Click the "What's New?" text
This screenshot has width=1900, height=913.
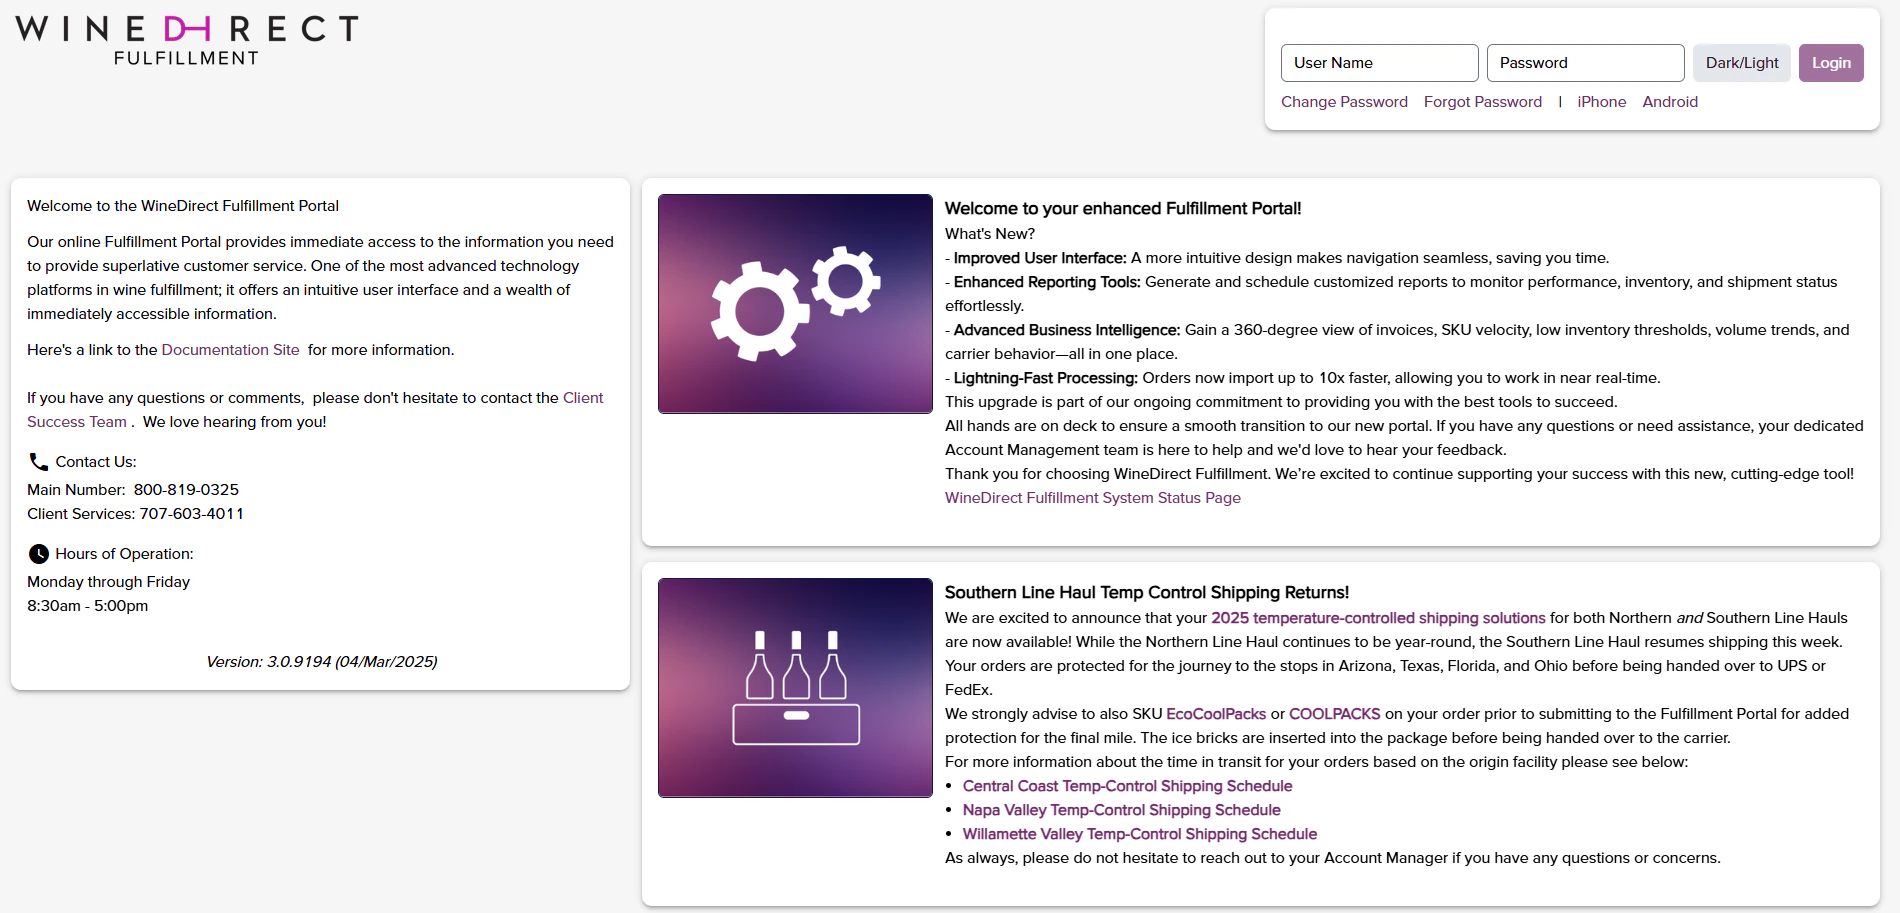(990, 234)
